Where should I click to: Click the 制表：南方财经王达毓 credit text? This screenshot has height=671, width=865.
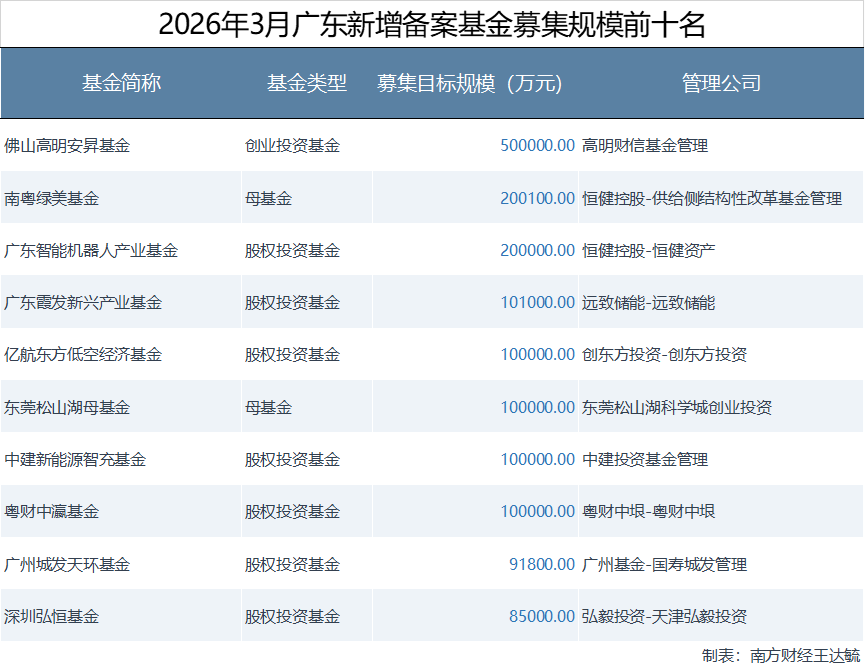point(780,655)
